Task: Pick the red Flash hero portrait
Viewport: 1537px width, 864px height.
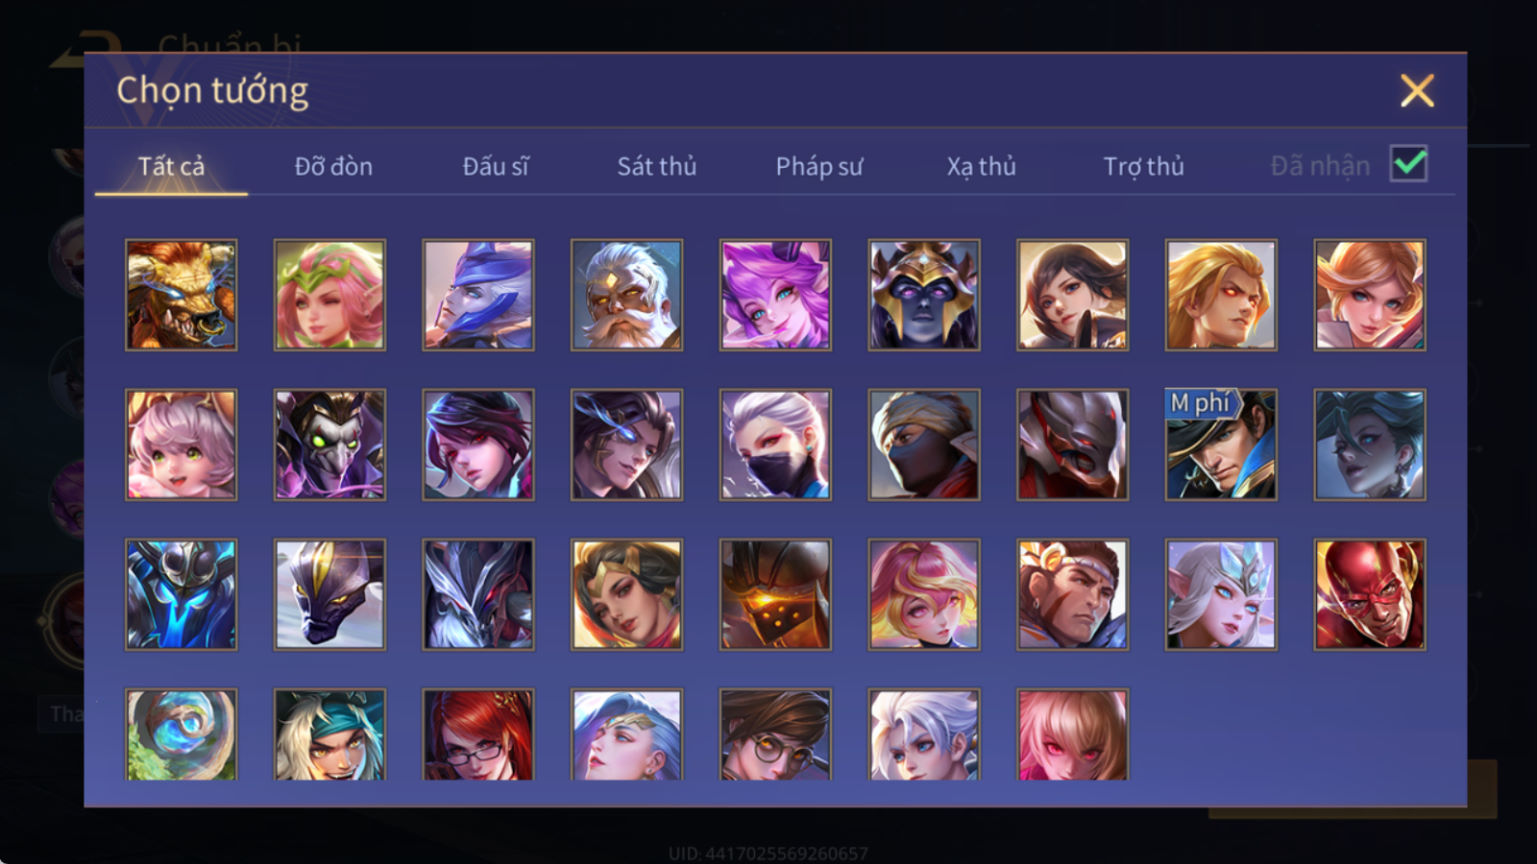Action: pyautogui.click(x=1370, y=595)
